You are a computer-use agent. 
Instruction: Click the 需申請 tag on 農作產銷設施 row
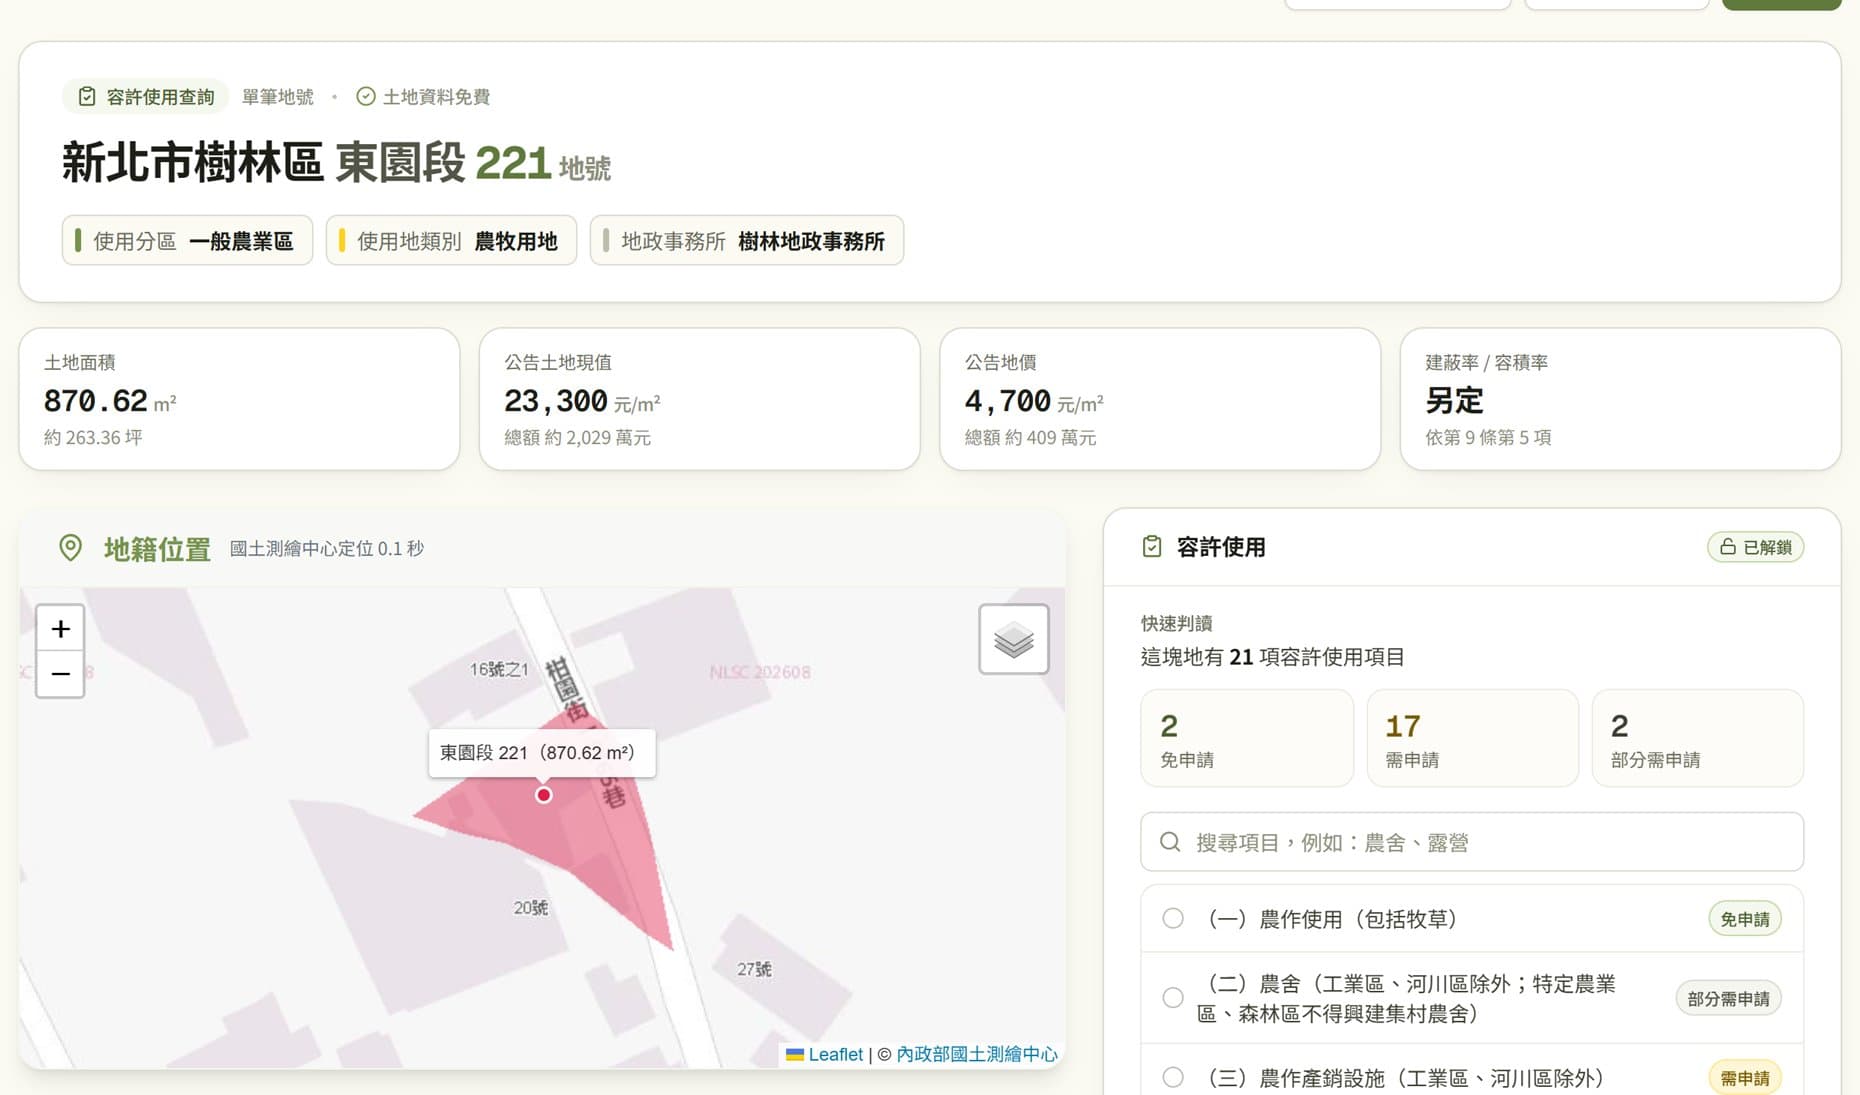1745,1078
